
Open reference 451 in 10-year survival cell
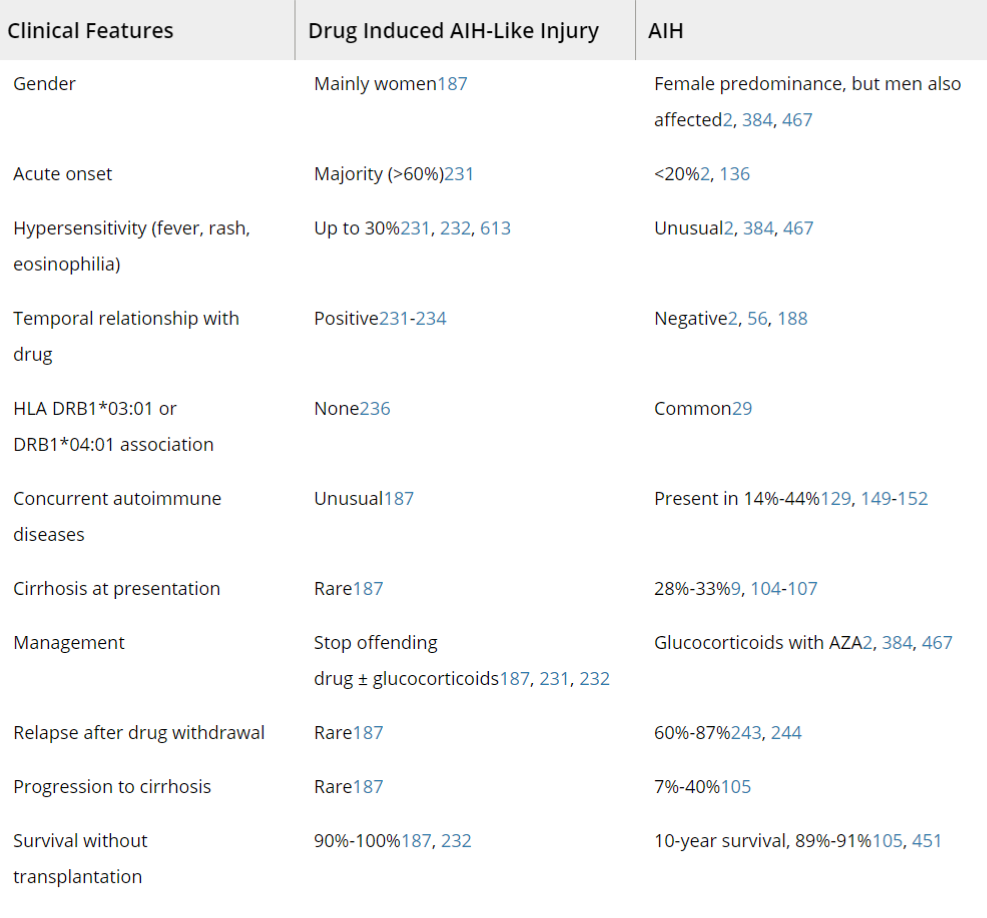[927, 841]
